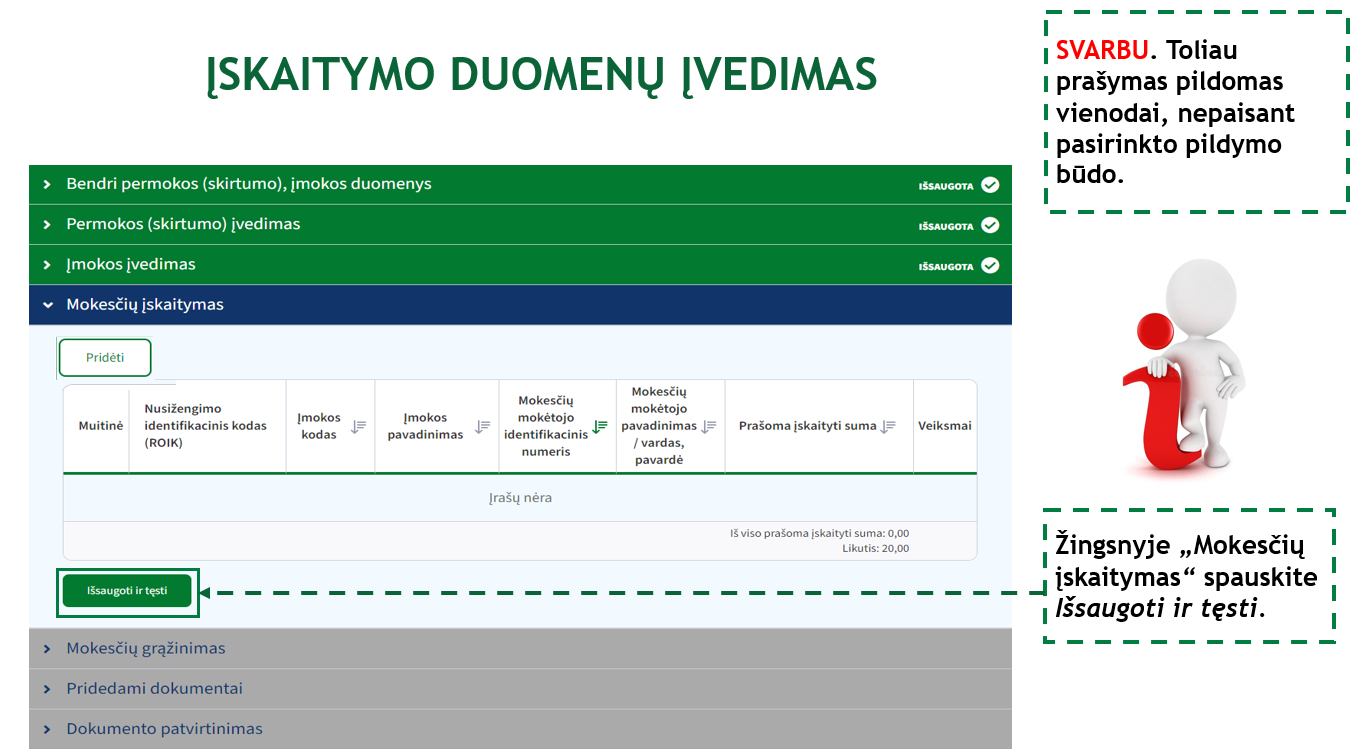Screen dimensions: 1360x753
Task: Click the sort icon beside Įmokos kodas
Action: (x=358, y=426)
